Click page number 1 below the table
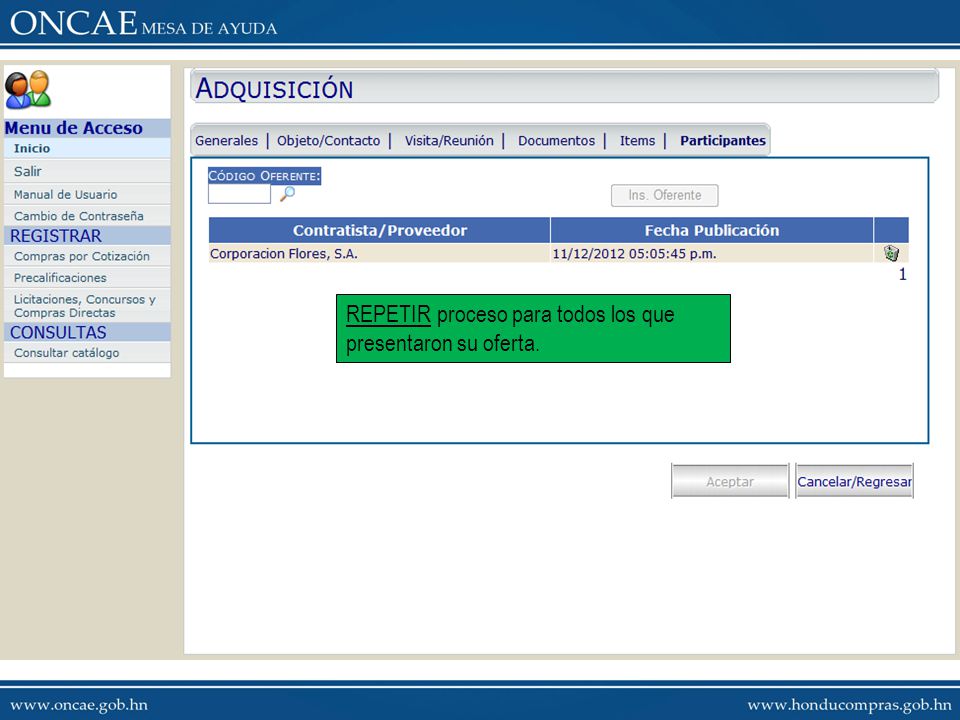Viewport: 960px width, 720px height. point(902,274)
